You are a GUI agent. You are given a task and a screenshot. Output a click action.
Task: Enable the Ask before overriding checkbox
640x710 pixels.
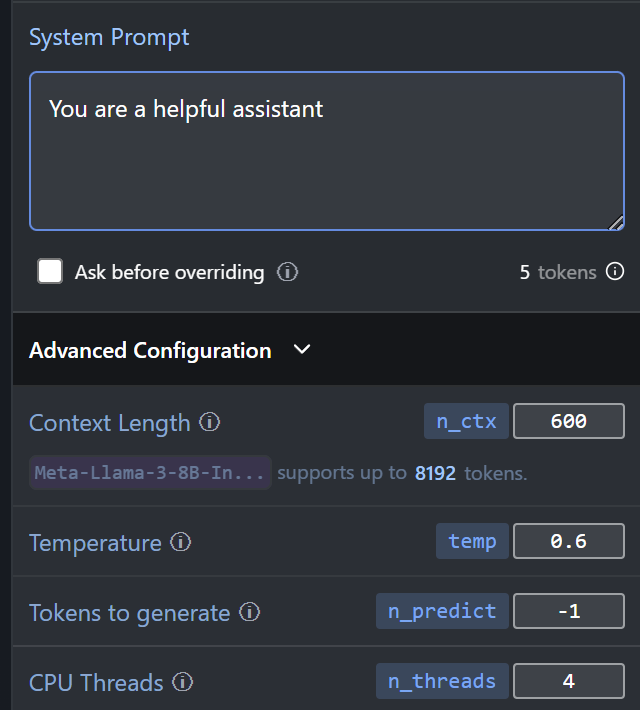click(50, 271)
